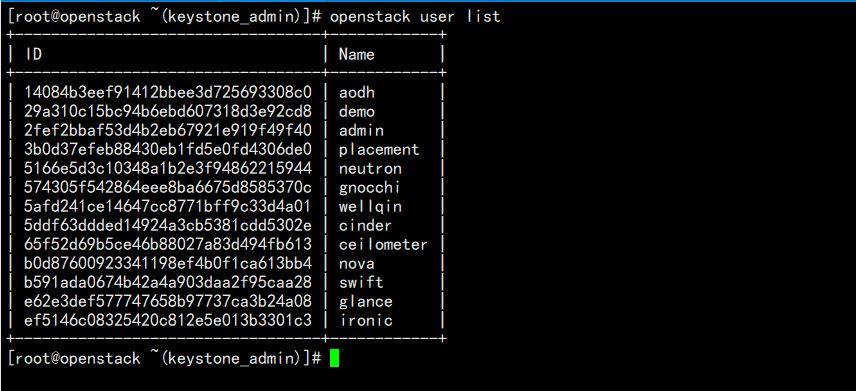Click the nova ID beginning with b0d87600
Image resolution: width=856 pixels, height=391 pixels.
pyautogui.click(x=168, y=263)
